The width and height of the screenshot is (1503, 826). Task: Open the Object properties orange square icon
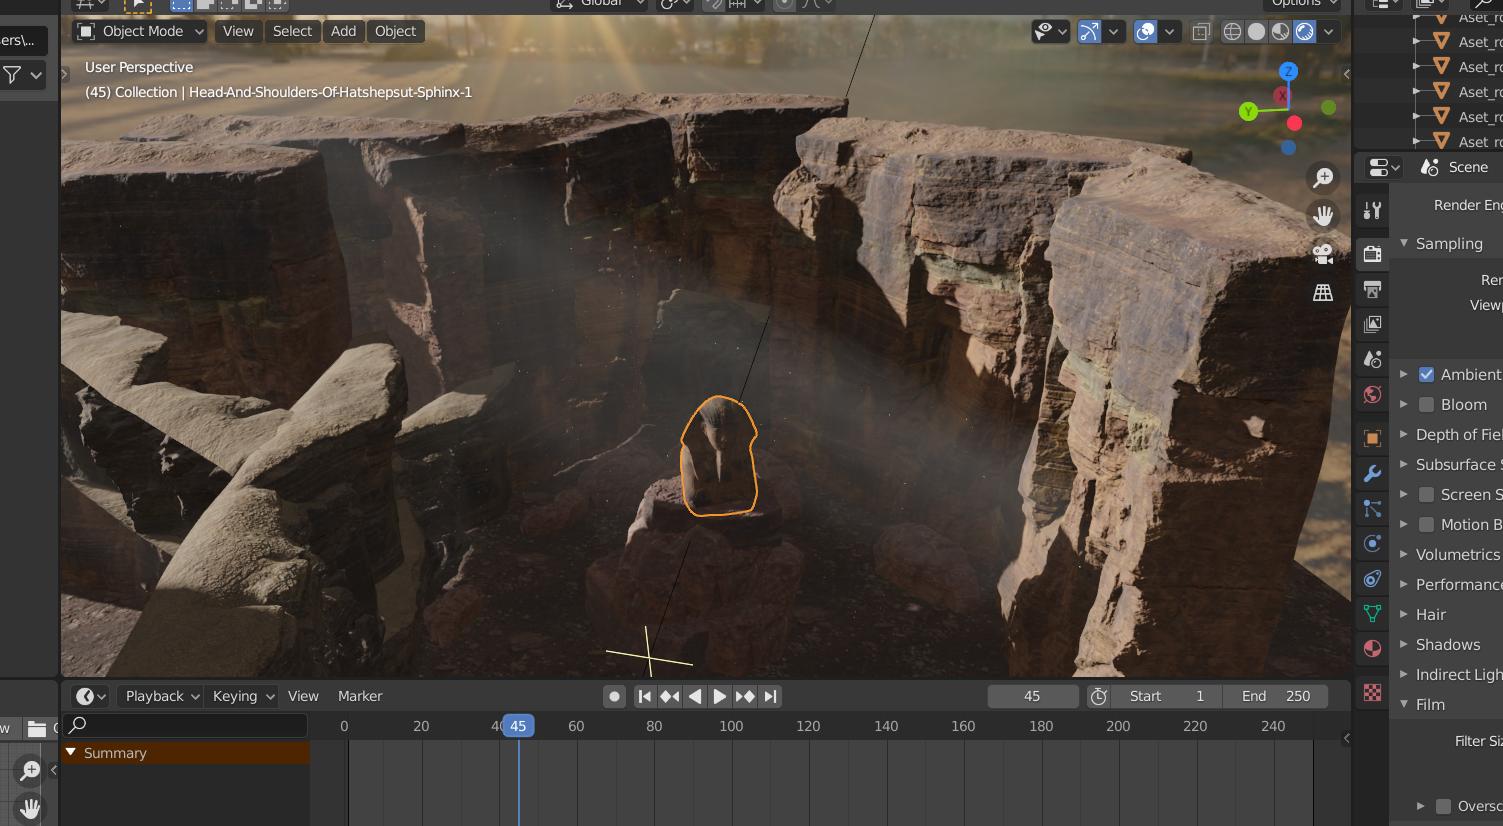(1372, 438)
